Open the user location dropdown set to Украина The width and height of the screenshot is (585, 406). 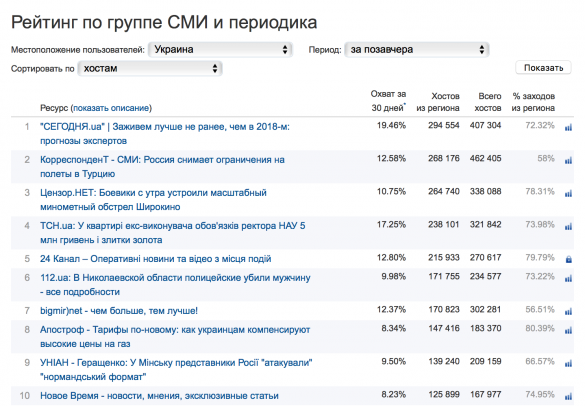click(x=220, y=50)
